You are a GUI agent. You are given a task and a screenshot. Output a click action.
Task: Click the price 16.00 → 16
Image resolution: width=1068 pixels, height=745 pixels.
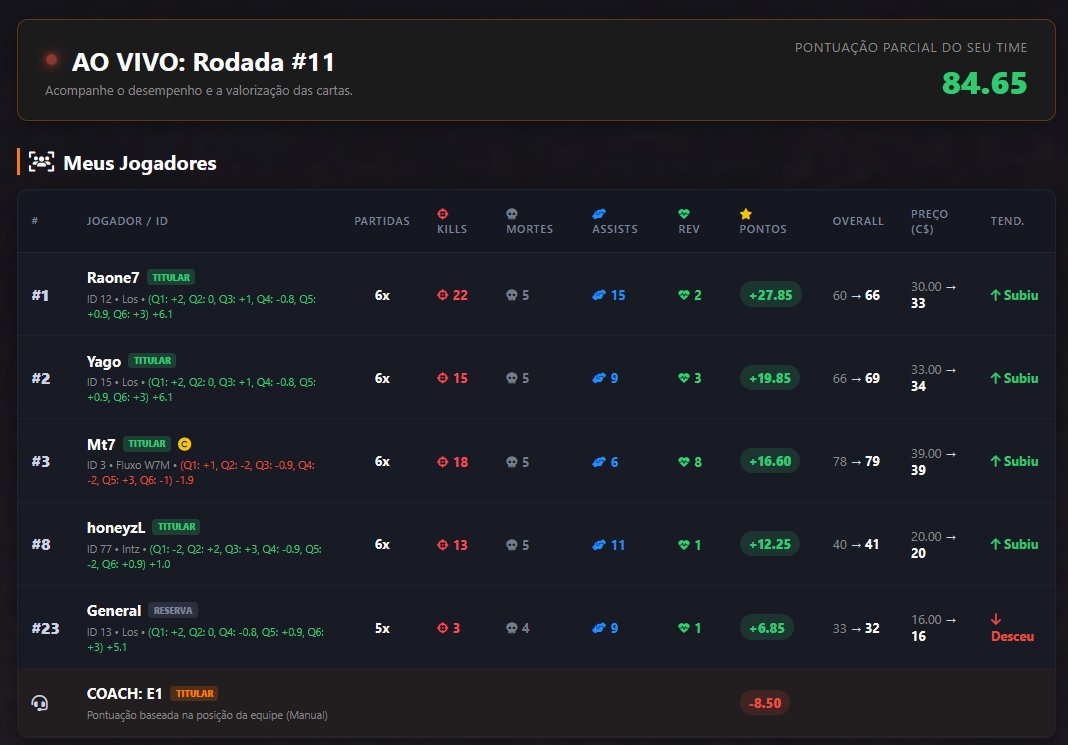[933, 628]
